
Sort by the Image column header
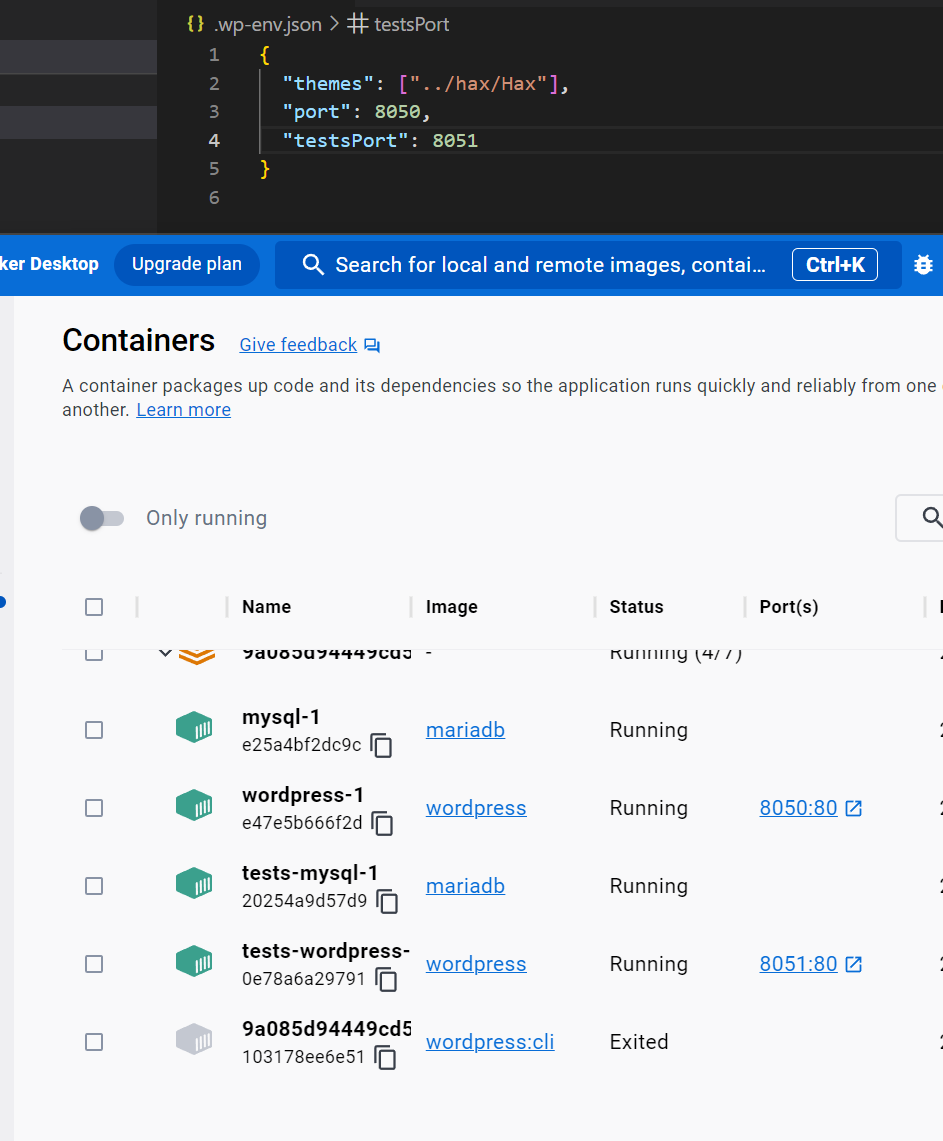click(x=451, y=607)
